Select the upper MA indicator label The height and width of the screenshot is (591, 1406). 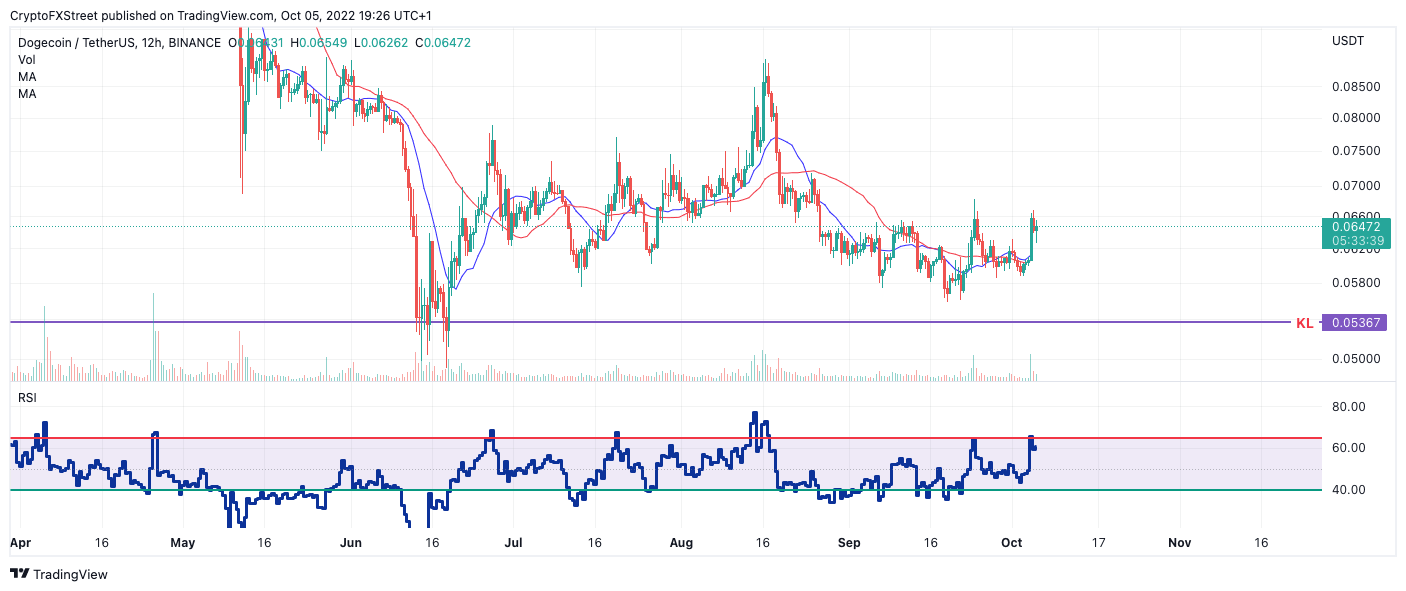point(27,77)
